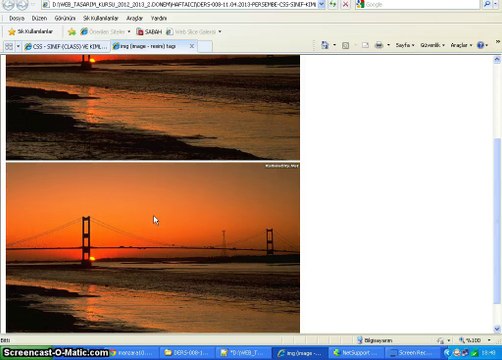
Task: Click the Print icon
Action: [x=379, y=45]
